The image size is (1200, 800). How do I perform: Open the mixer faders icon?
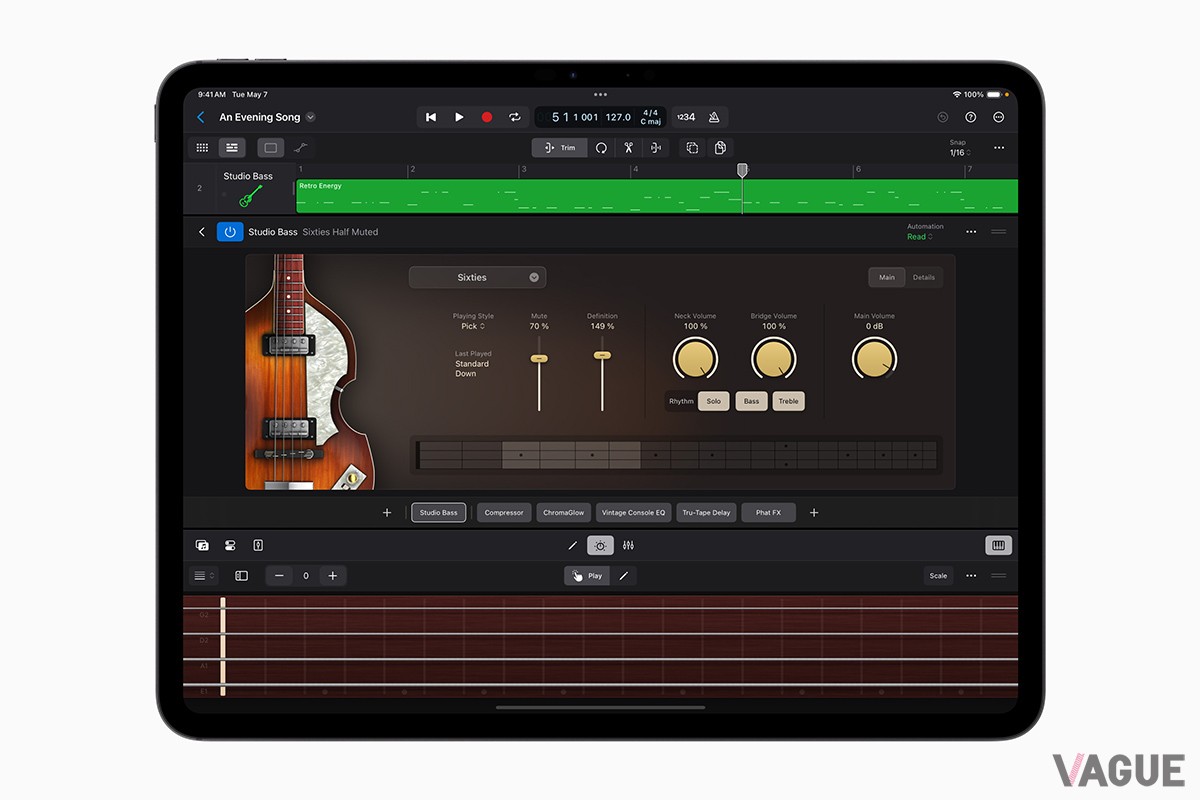coord(628,545)
